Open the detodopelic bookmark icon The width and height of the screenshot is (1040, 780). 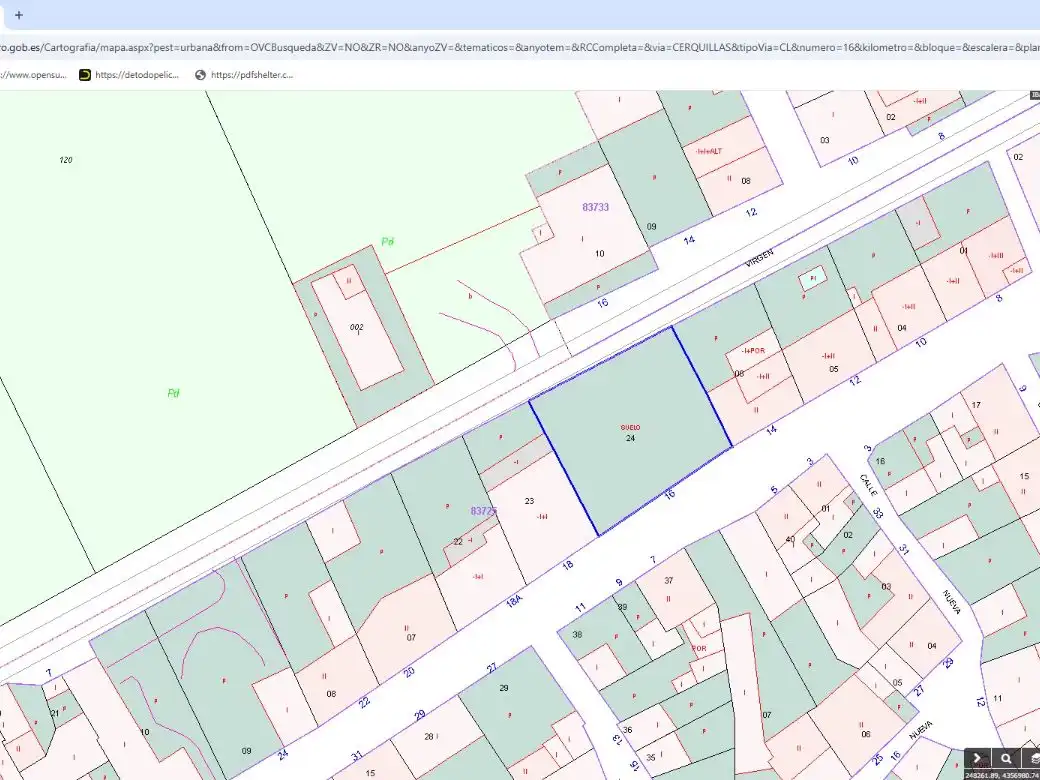[85, 75]
